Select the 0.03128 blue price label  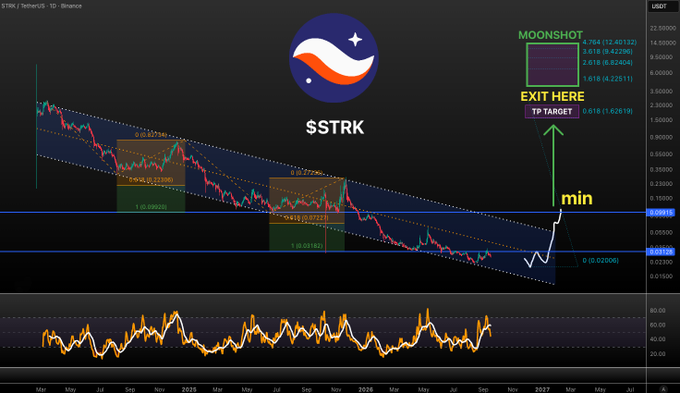click(660, 252)
